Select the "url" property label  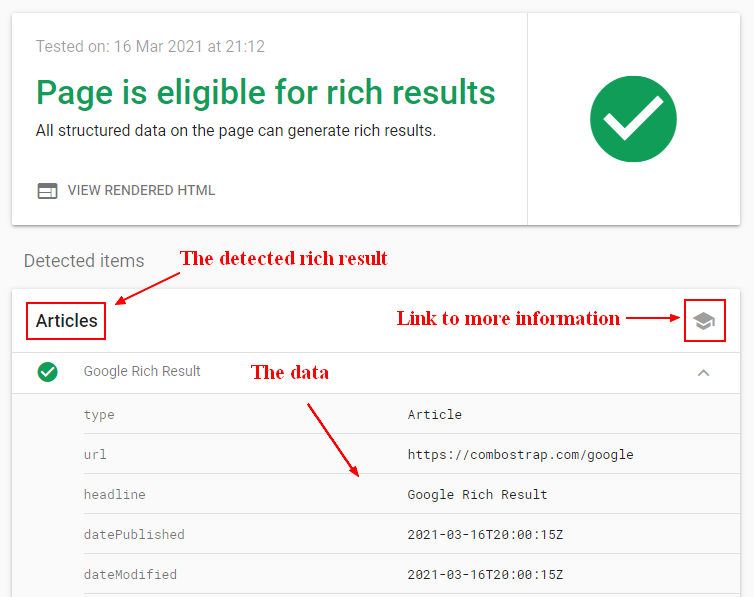95,454
